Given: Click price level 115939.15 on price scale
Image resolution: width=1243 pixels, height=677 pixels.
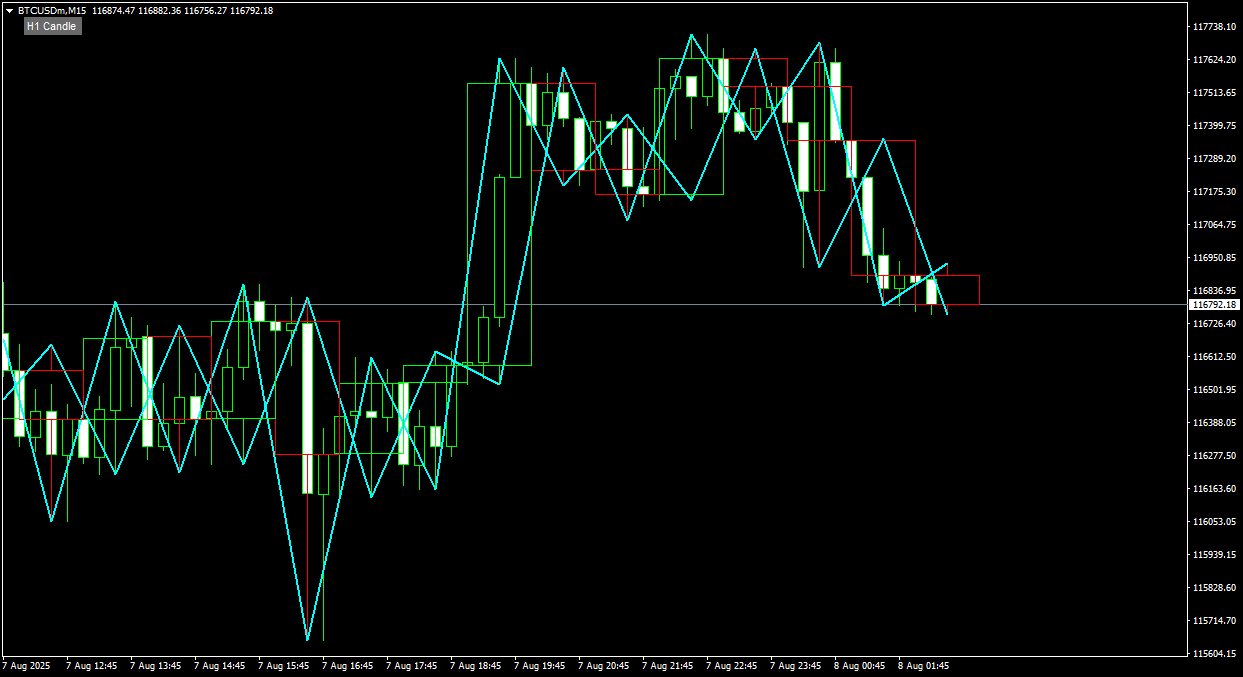Looking at the screenshot, I should pos(1213,555).
